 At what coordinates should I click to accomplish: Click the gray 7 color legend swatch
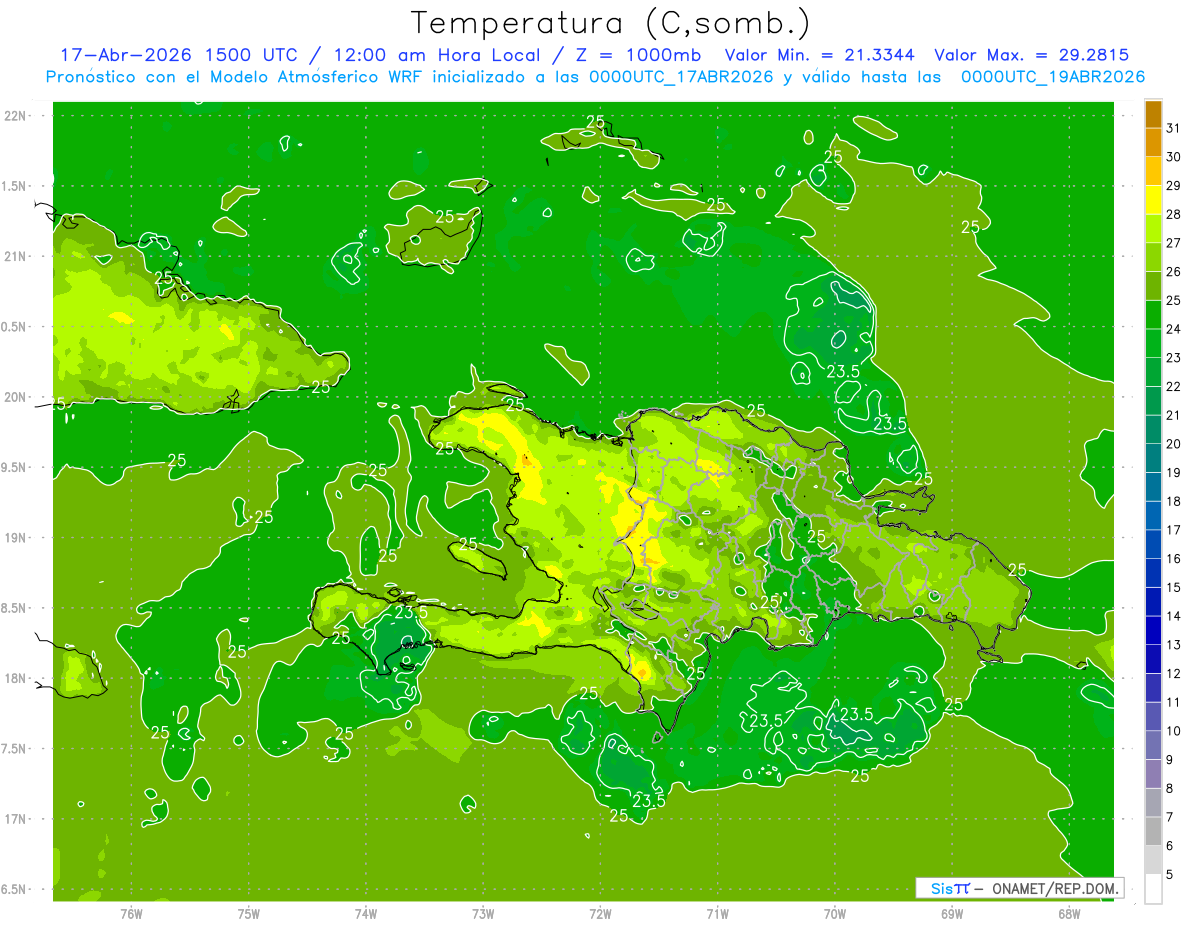click(x=1153, y=803)
